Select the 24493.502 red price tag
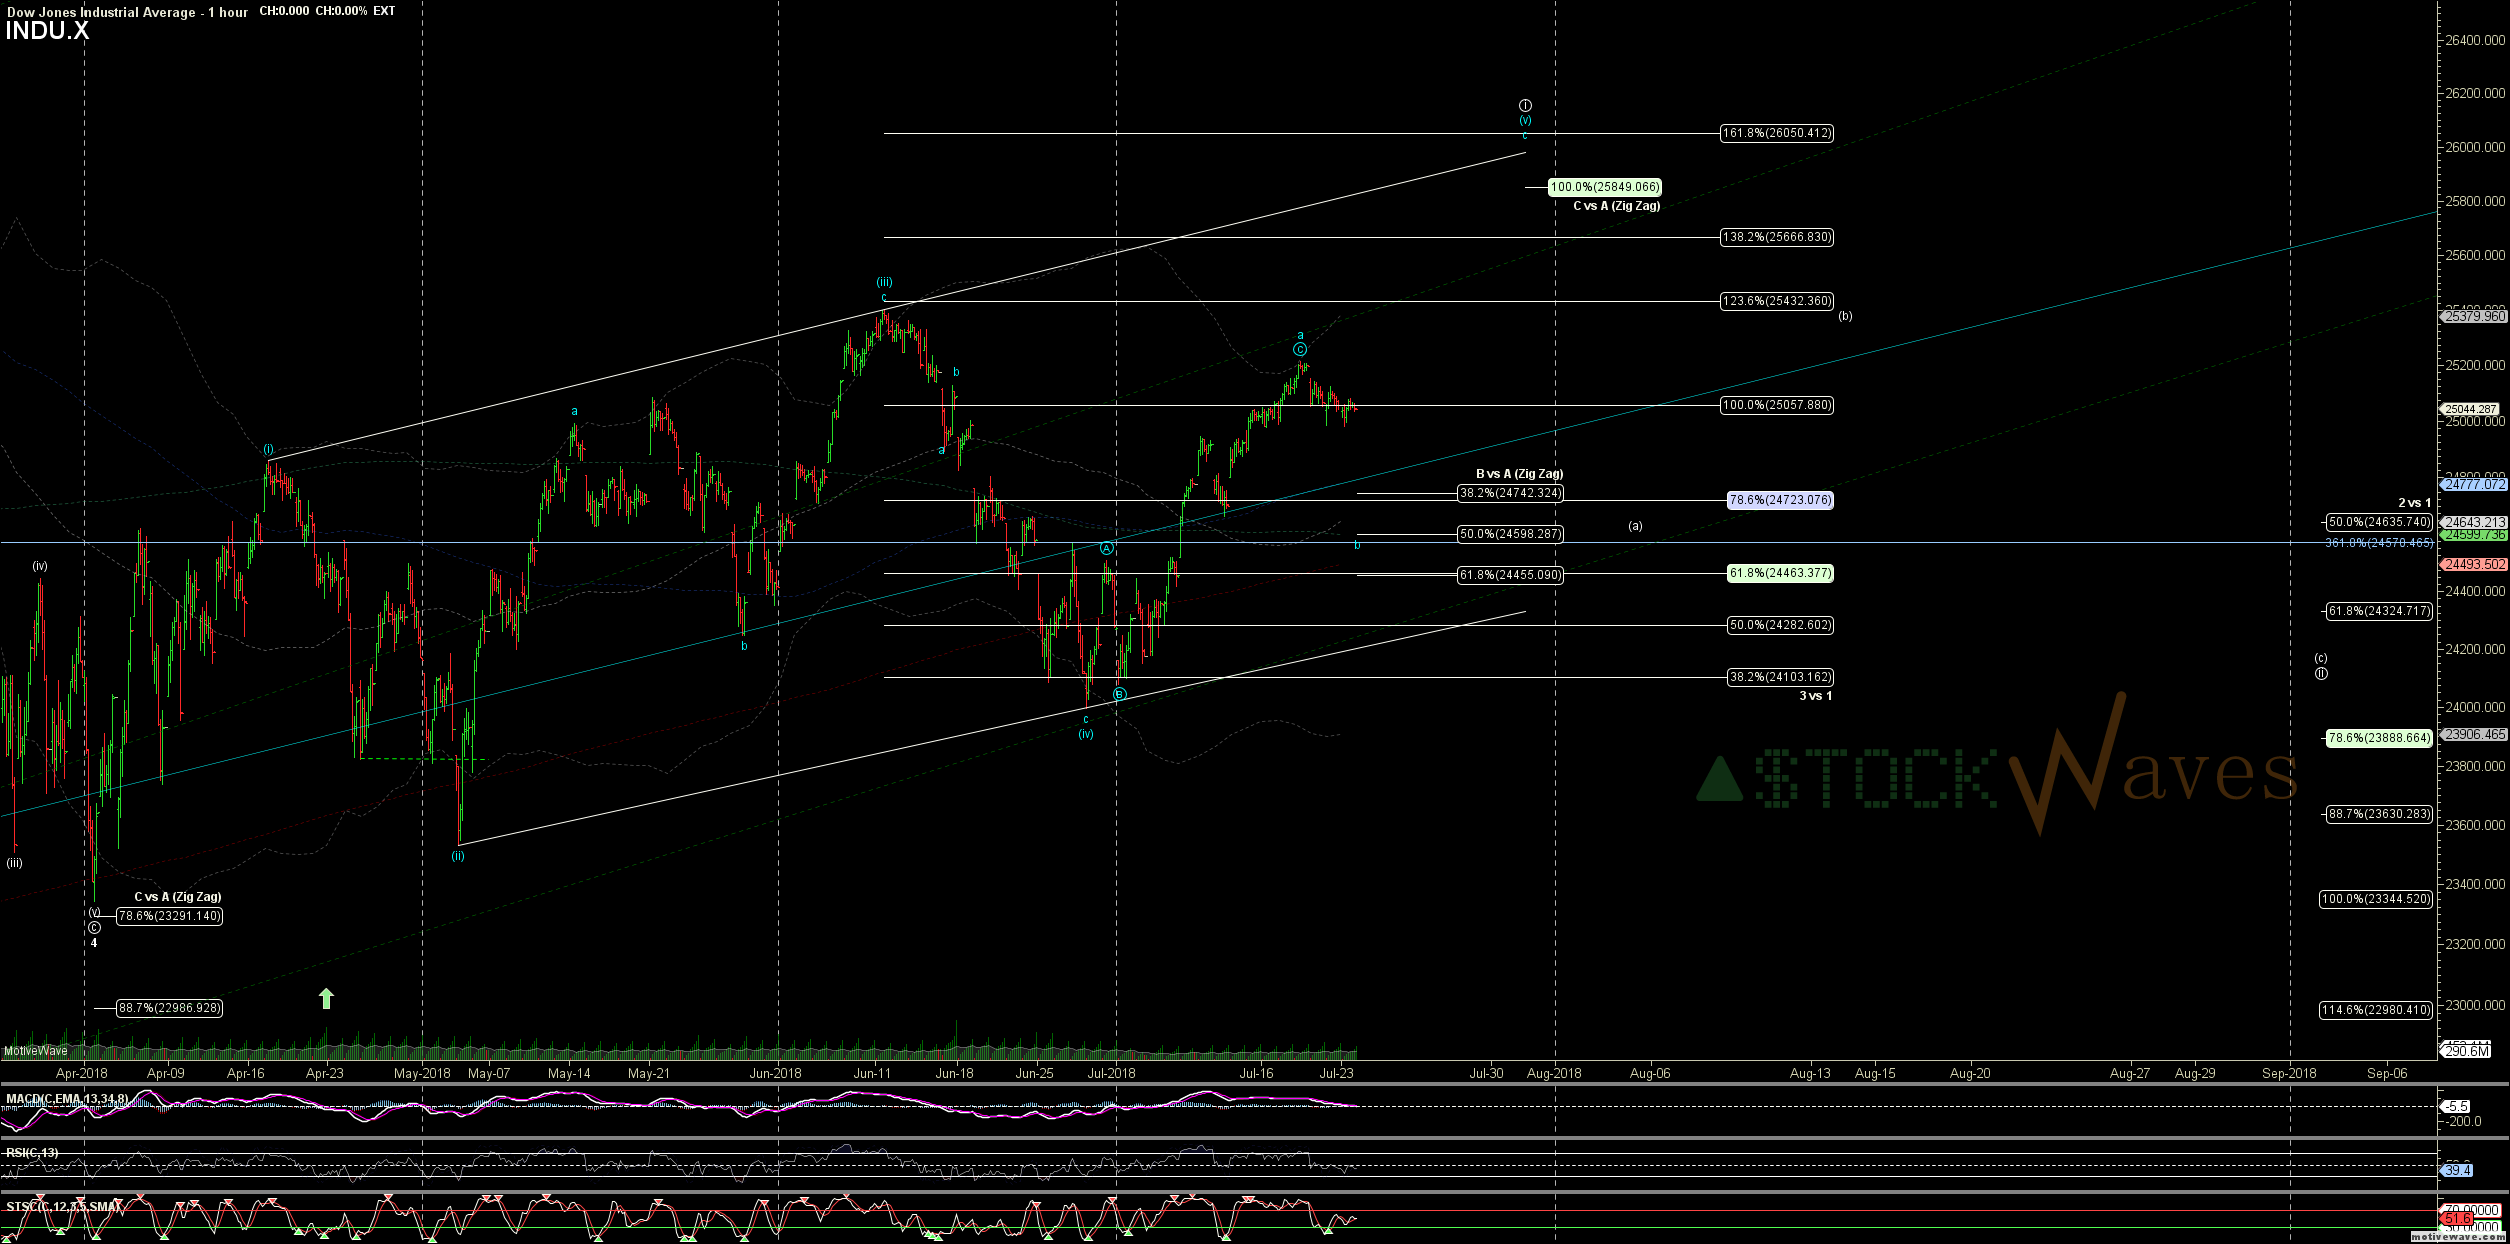 click(x=2474, y=564)
